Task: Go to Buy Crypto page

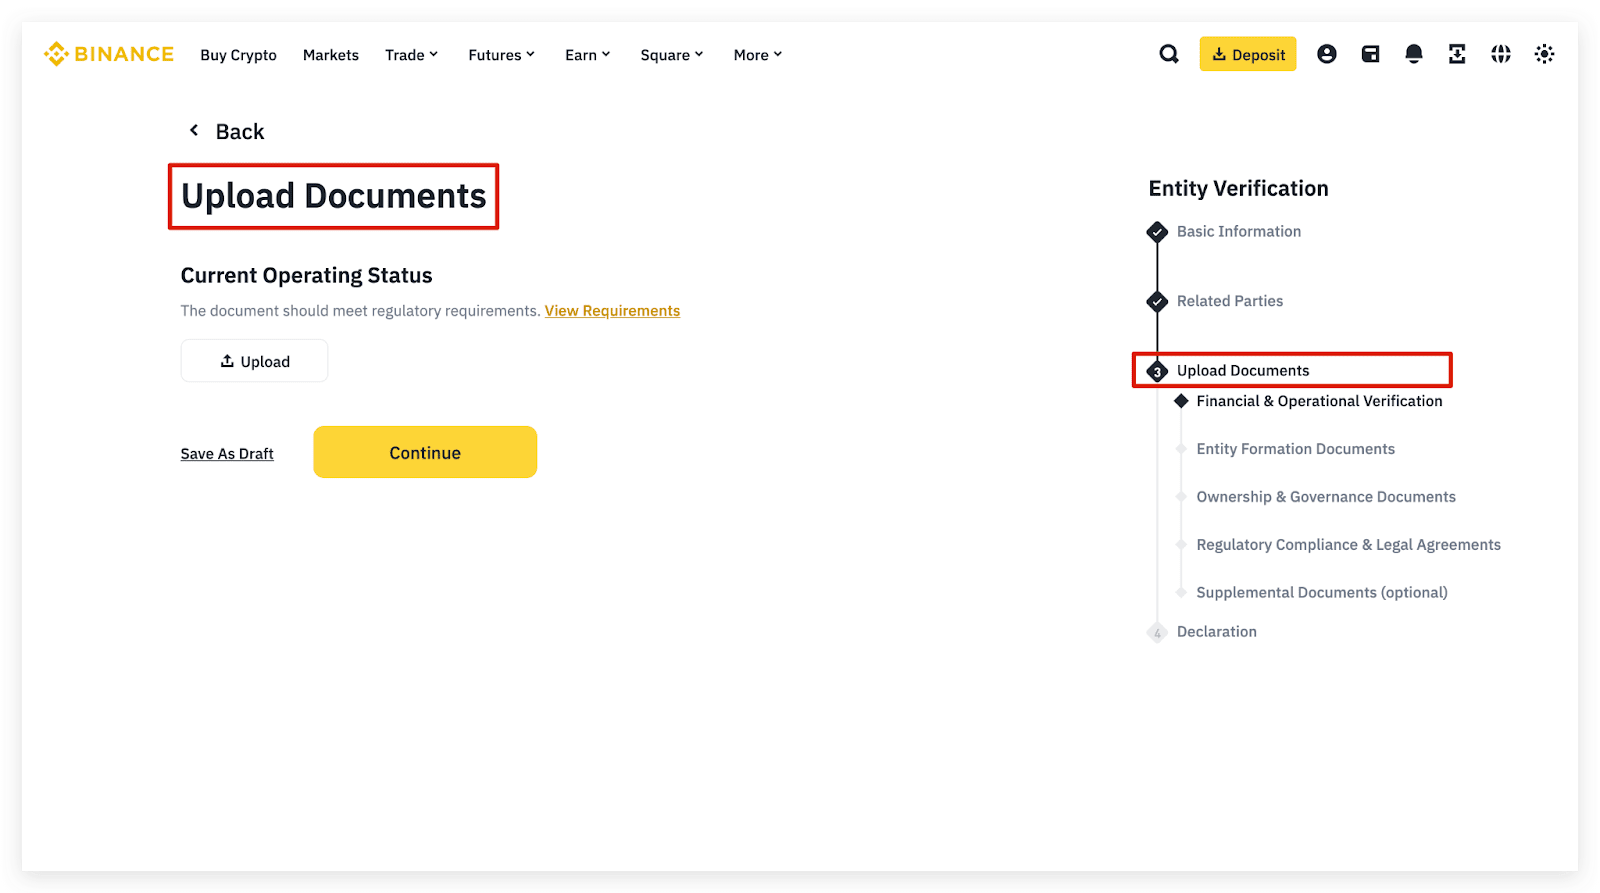Action: pyautogui.click(x=238, y=55)
